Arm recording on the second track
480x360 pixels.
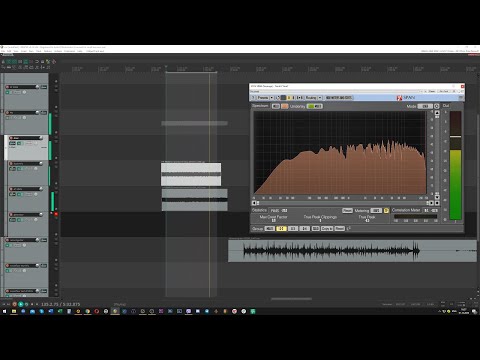[7, 113]
